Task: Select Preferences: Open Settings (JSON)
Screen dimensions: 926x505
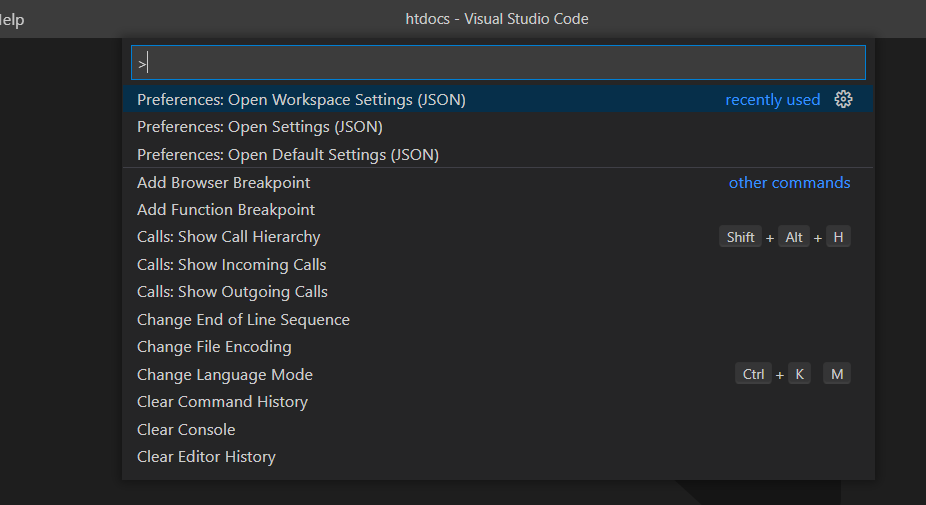Action: [498, 127]
